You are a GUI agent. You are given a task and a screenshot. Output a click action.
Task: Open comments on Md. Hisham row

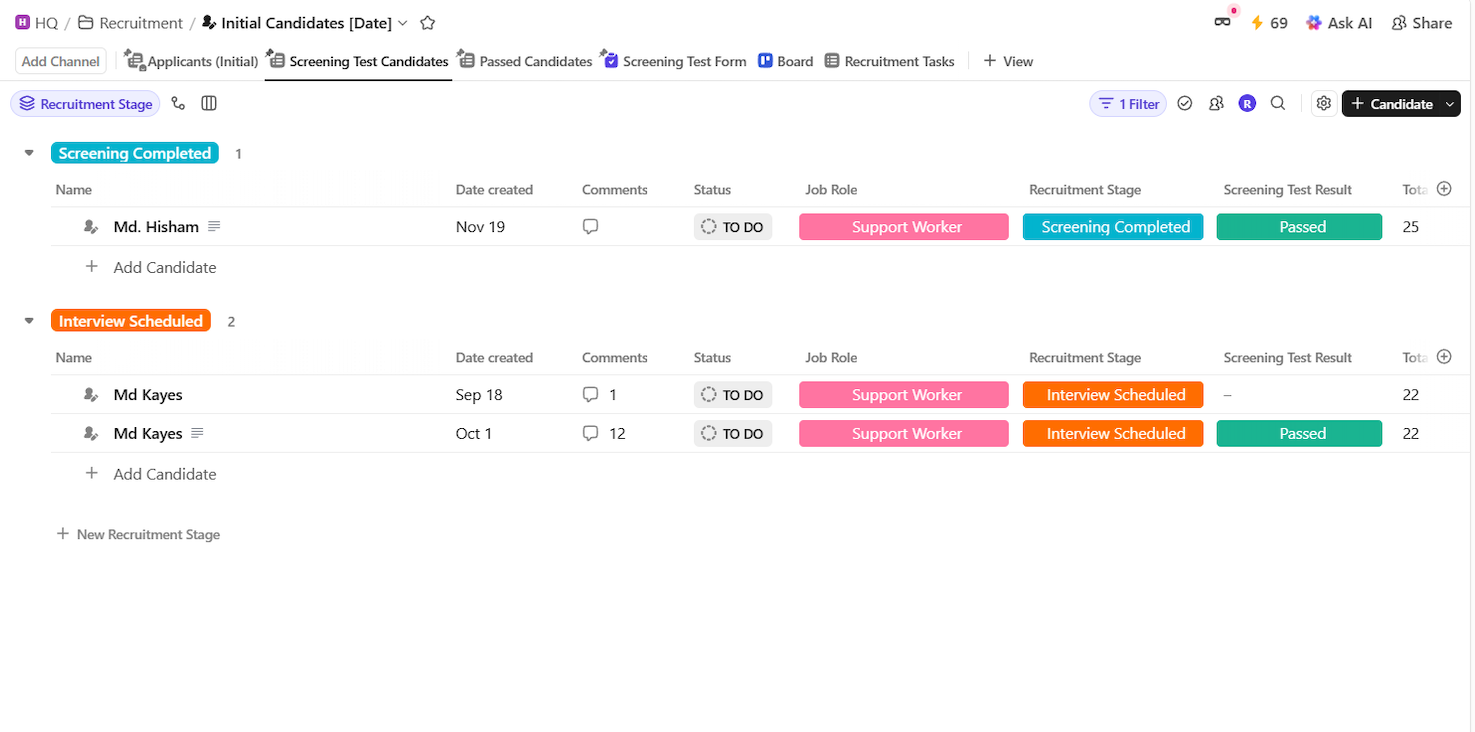[590, 227]
